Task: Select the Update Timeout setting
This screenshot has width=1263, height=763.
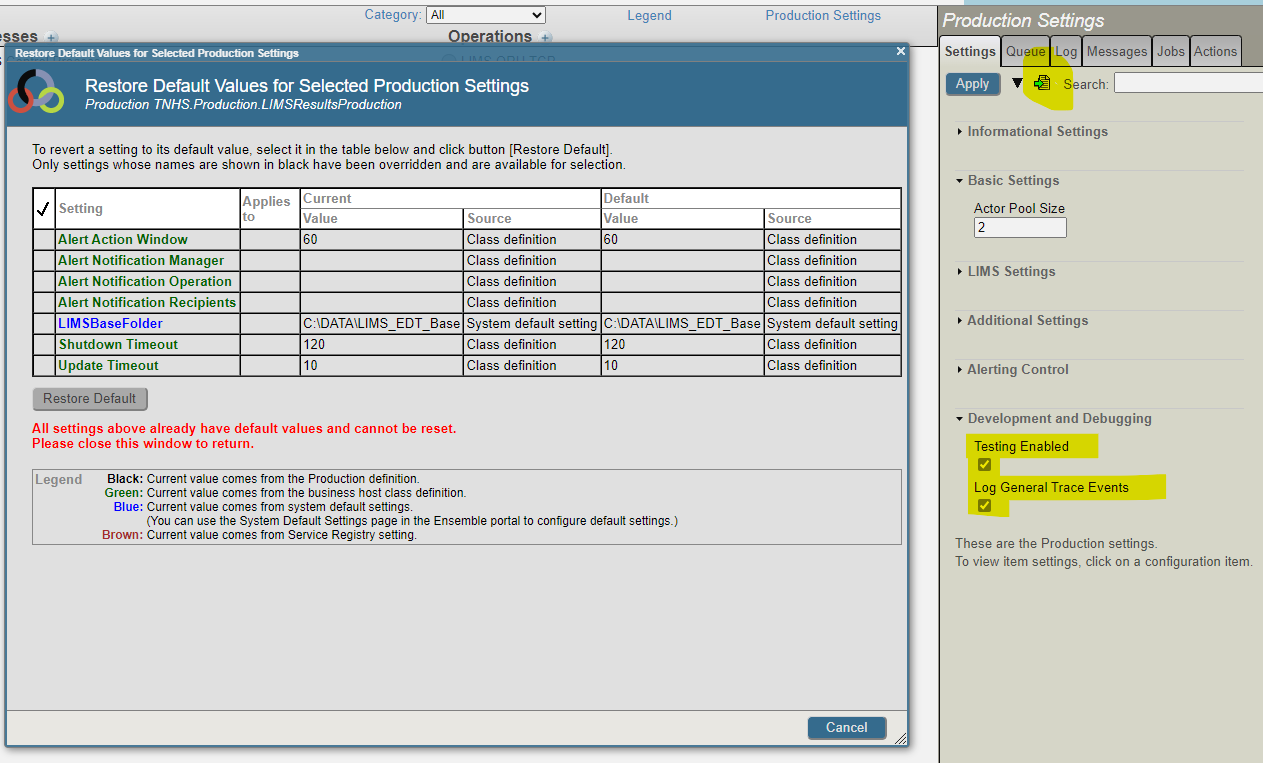Action: pos(108,365)
